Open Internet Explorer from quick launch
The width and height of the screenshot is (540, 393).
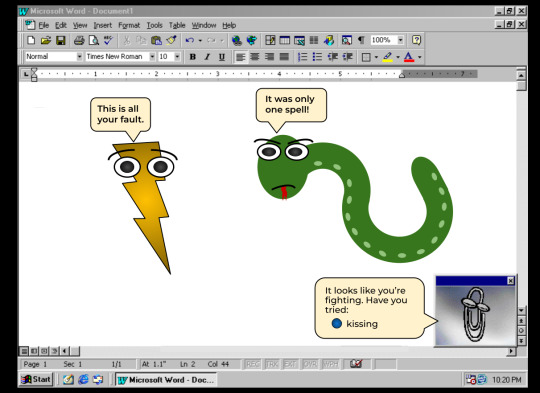[x=83, y=380]
